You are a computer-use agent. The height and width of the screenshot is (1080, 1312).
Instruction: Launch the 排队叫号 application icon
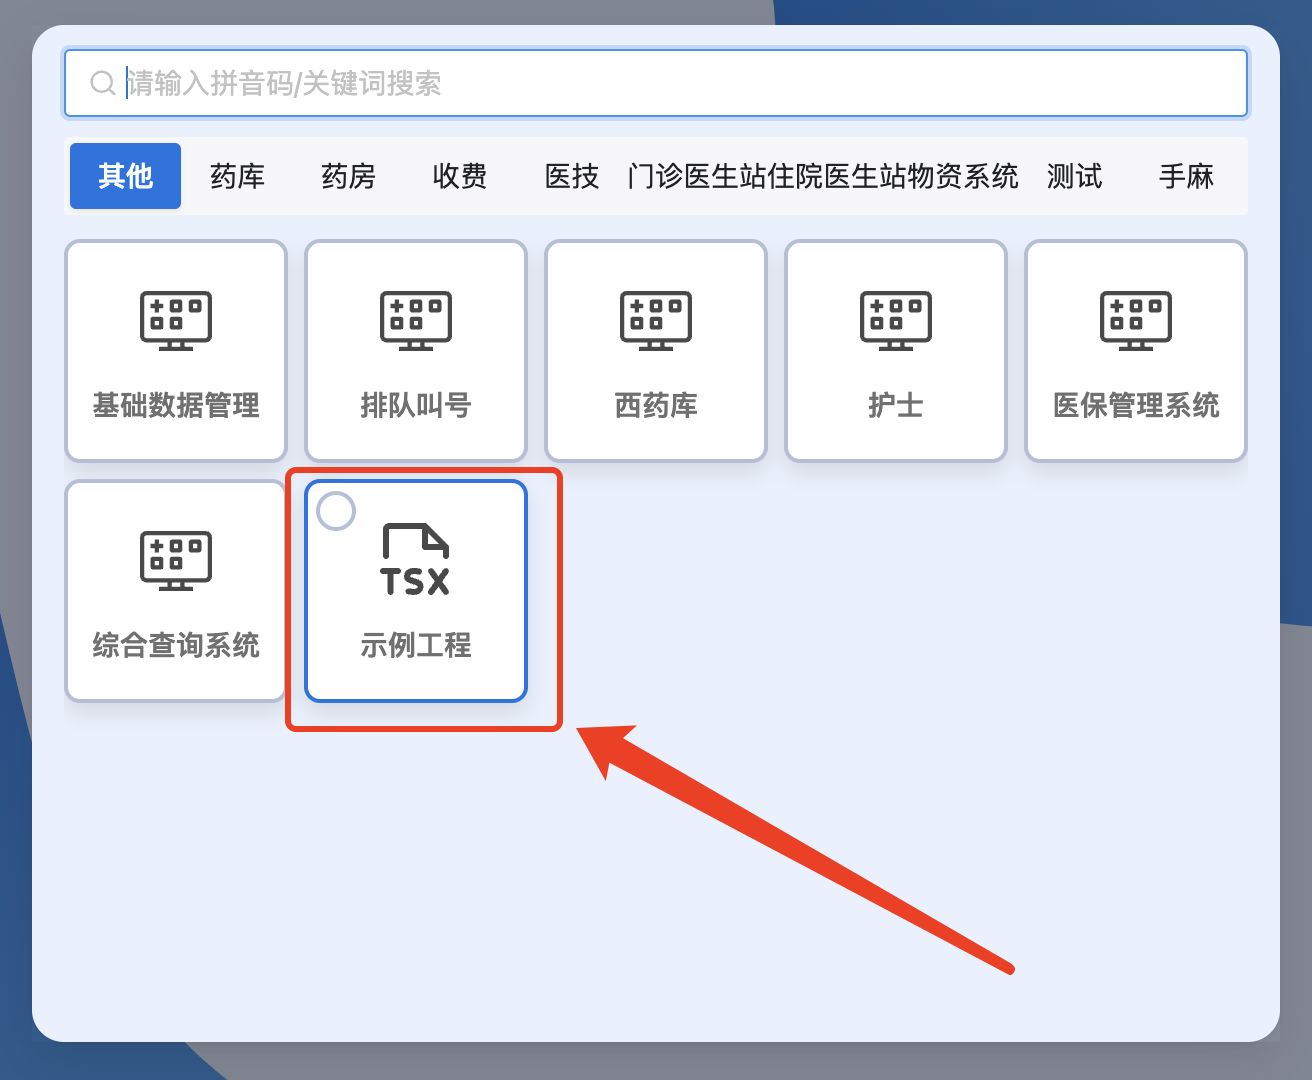point(415,350)
